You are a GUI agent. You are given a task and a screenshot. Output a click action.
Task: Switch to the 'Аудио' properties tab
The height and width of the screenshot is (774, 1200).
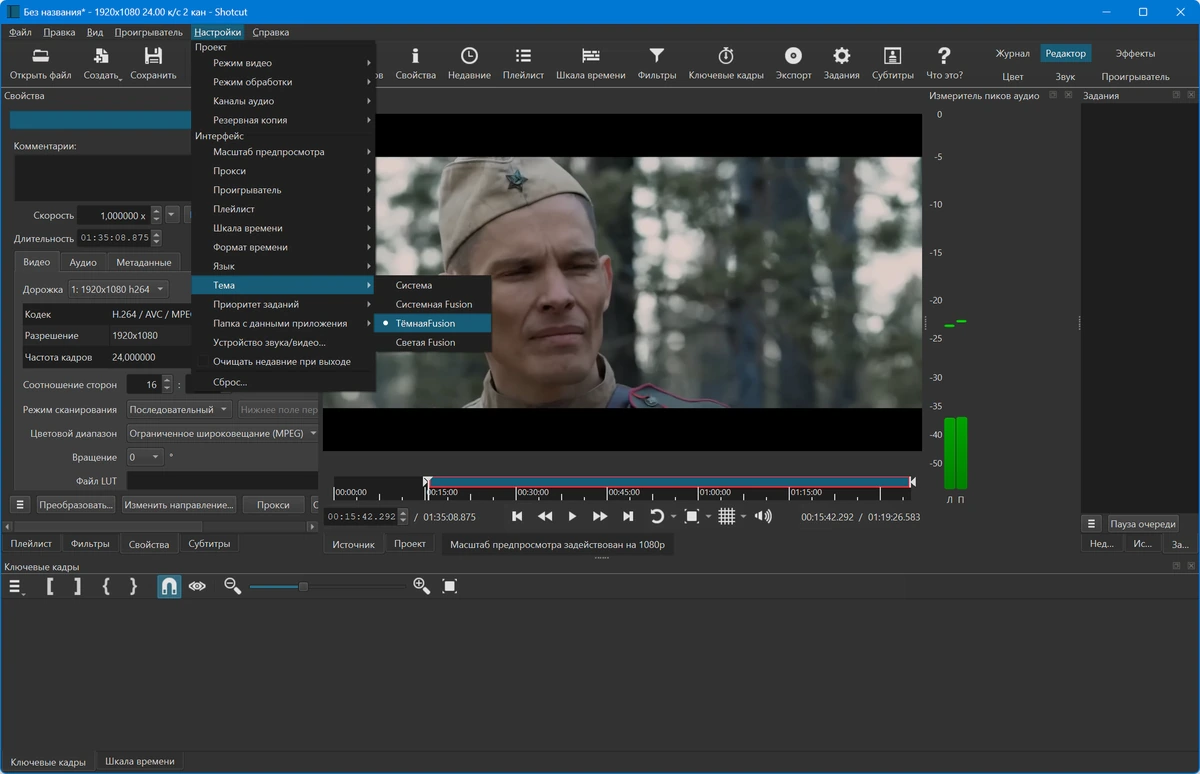(x=83, y=262)
